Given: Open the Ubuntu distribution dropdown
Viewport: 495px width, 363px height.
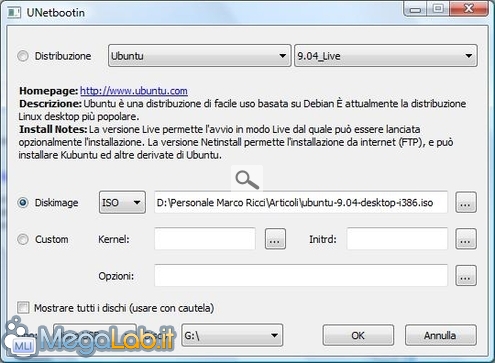Looking at the screenshot, I should click(199, 56).
